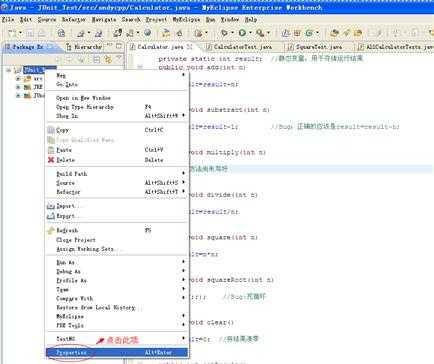Expand the JUnit library tree node
Screen dimensions: 434x364
[18, 95]
